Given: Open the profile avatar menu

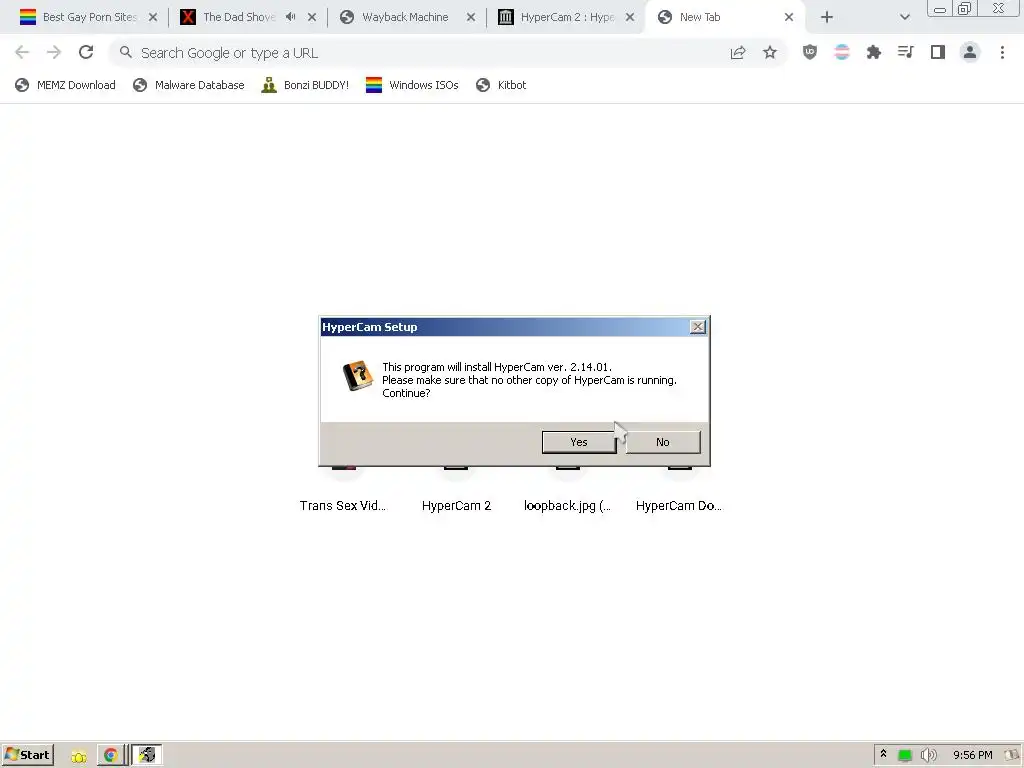Looking at the screenshot, I should click(x=970, y=52).
